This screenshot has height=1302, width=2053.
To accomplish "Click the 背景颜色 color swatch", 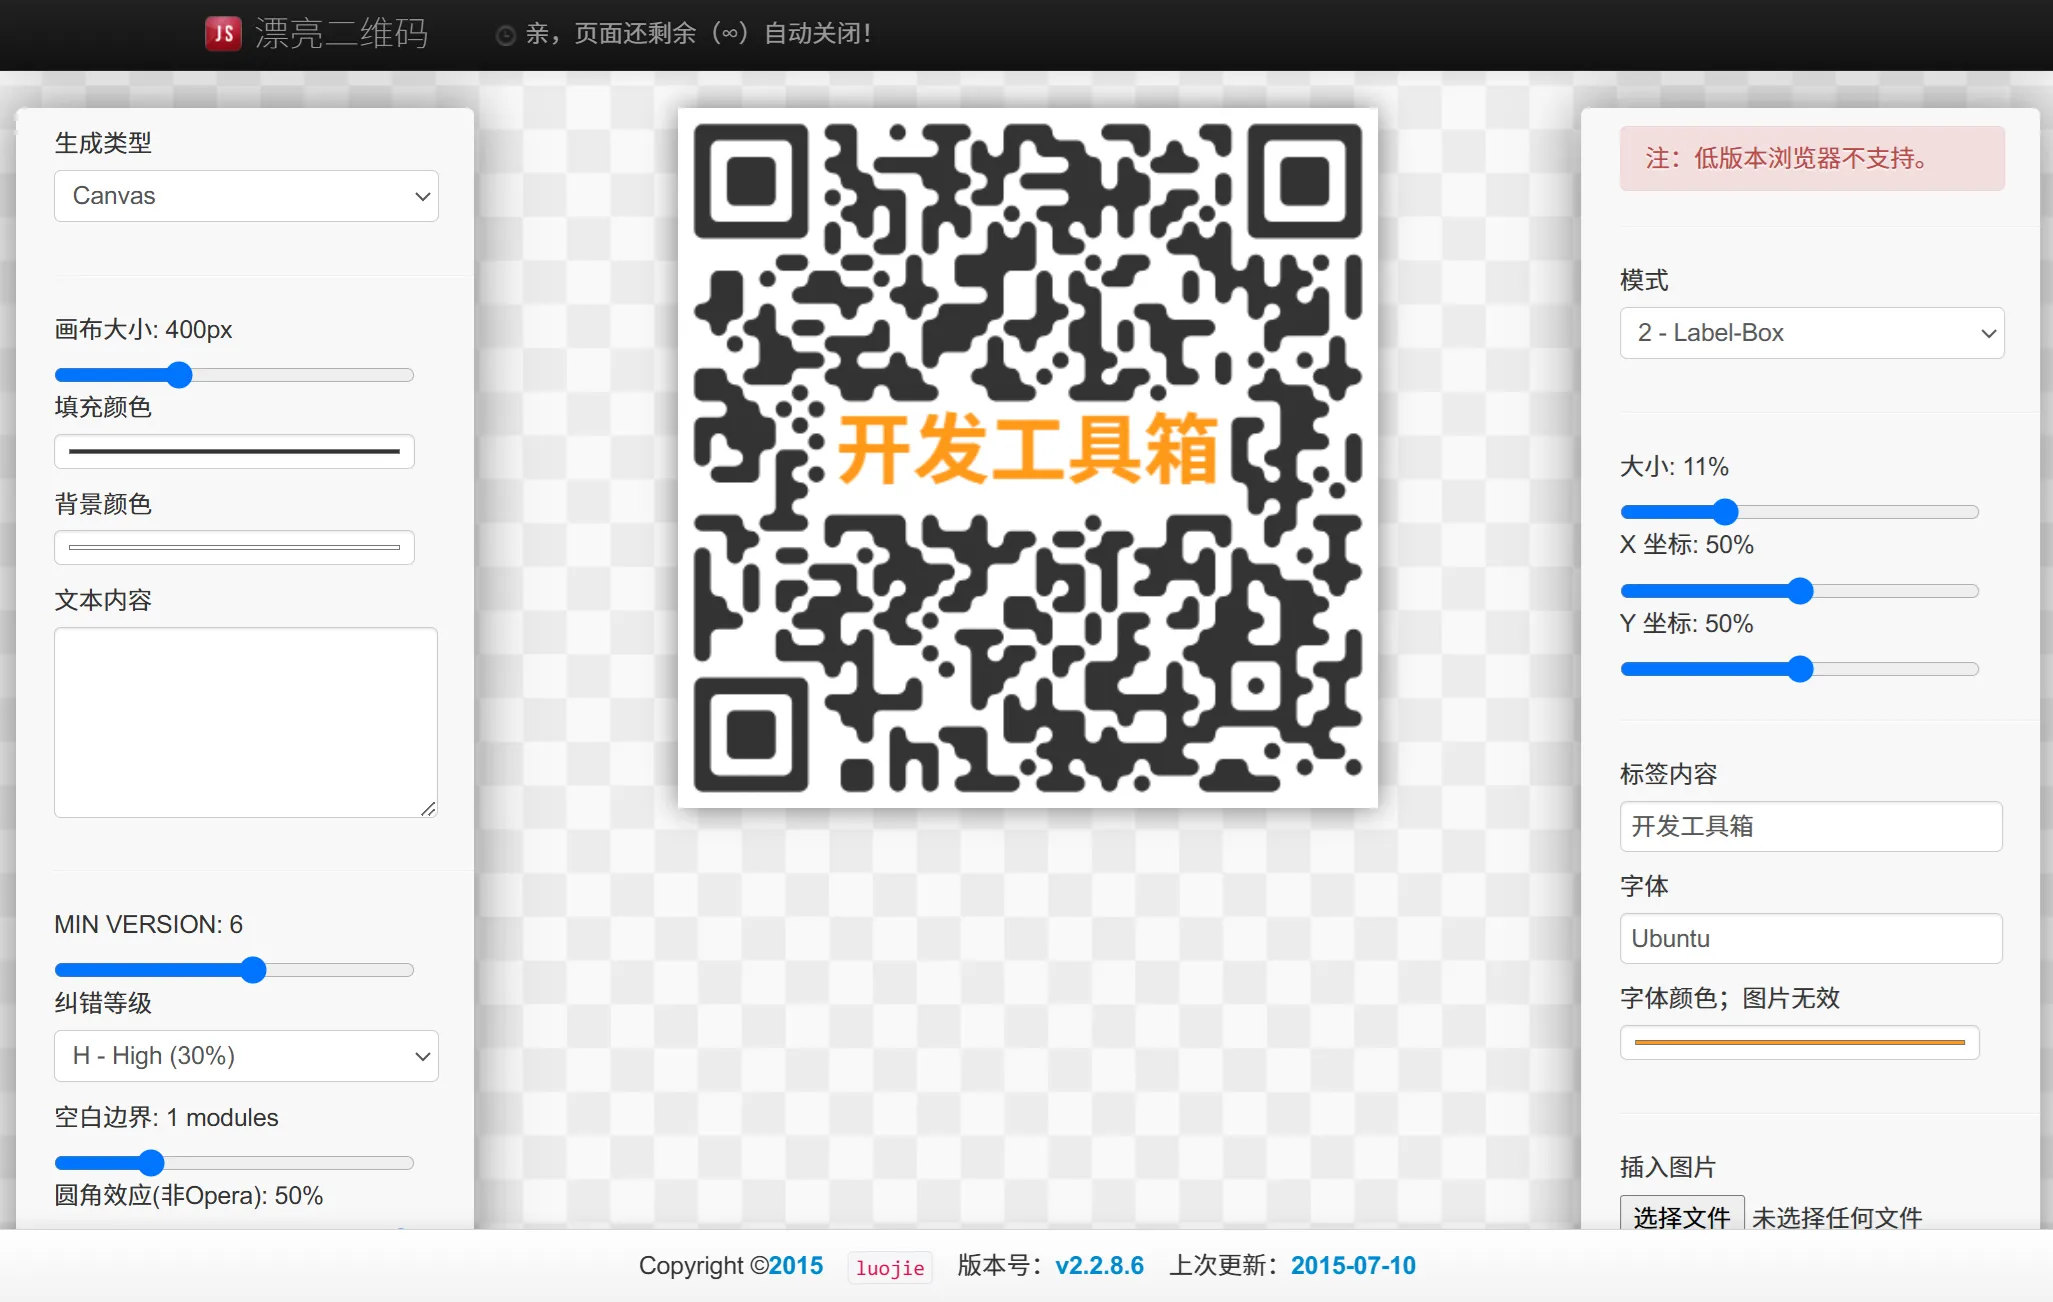I will point(234,547).
